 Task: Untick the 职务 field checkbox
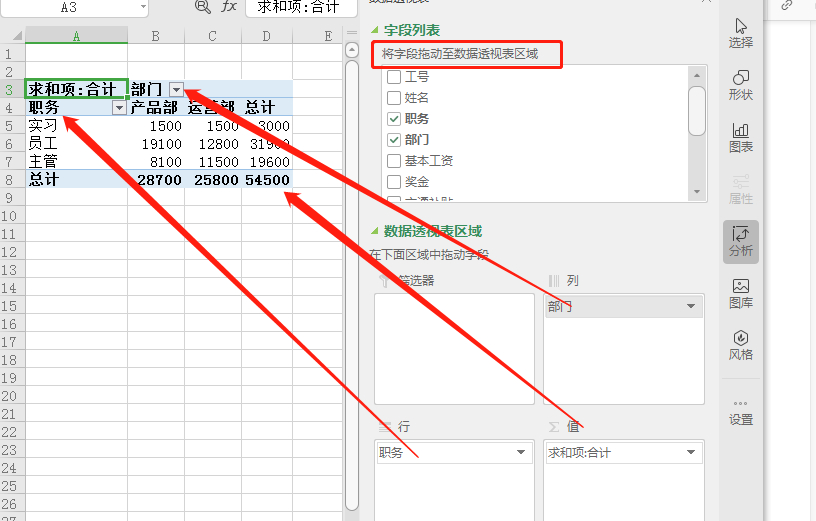pos(394,119)
